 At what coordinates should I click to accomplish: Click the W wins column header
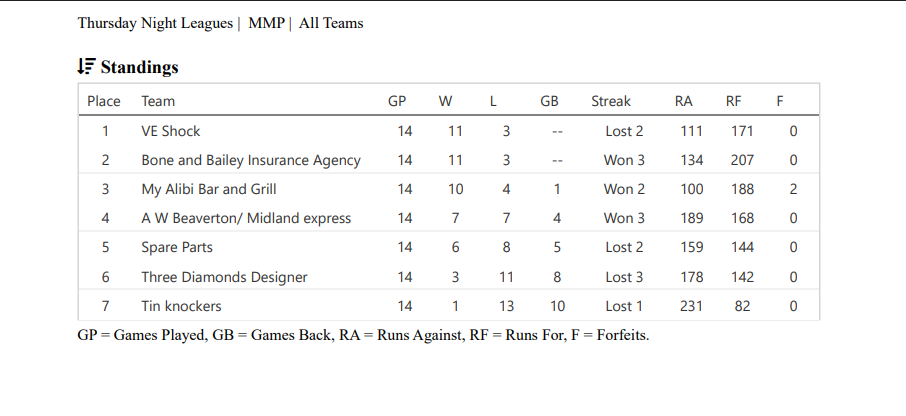pyautogui.click(x=445, y=101)
